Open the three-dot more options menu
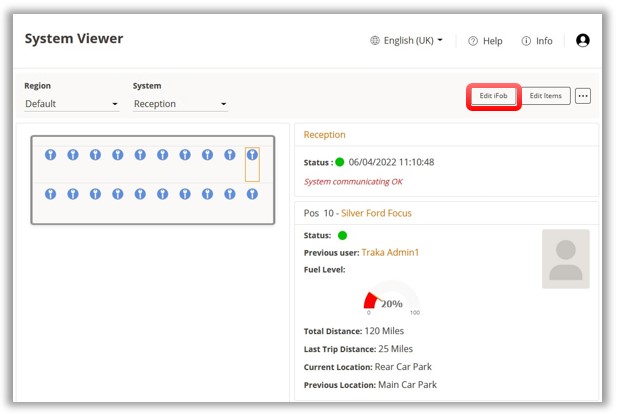This screenshot has height=414, width=617. point(583,96)
